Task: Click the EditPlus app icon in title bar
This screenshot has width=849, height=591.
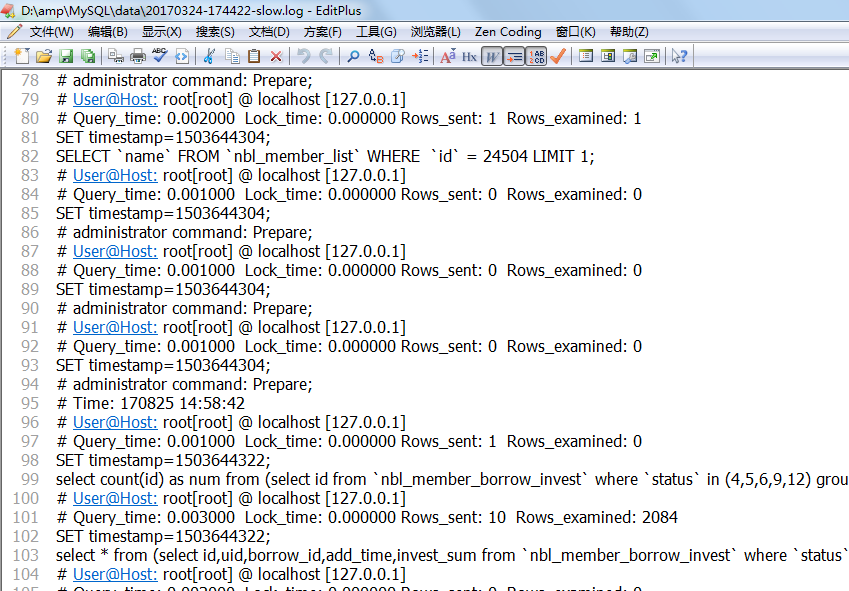Action: click(8, 10)
